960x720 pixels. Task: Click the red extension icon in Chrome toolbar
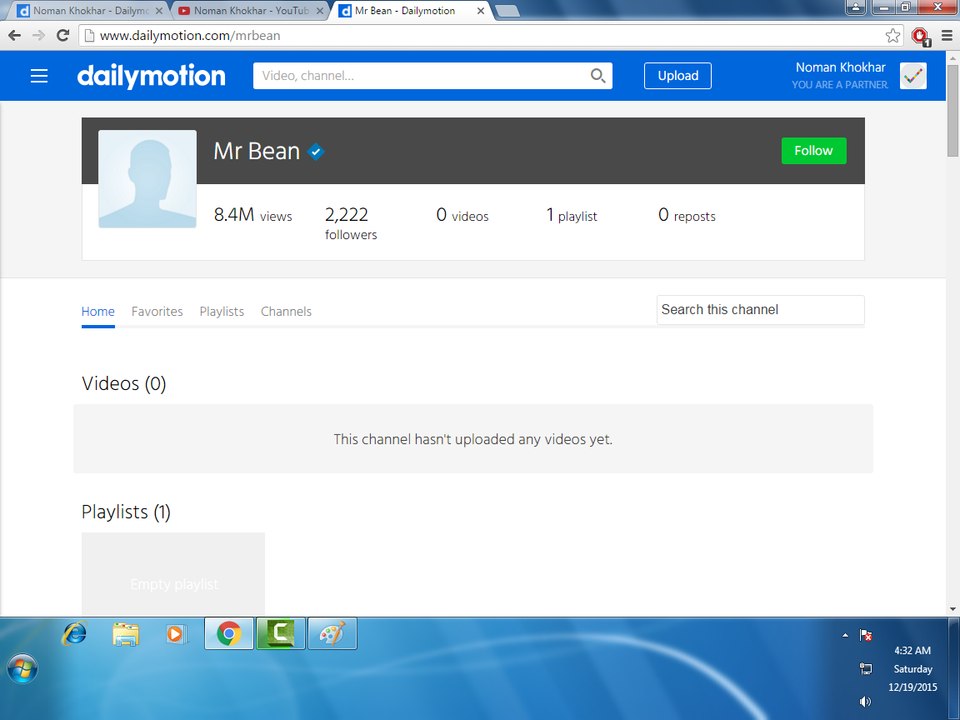[920, 36]
